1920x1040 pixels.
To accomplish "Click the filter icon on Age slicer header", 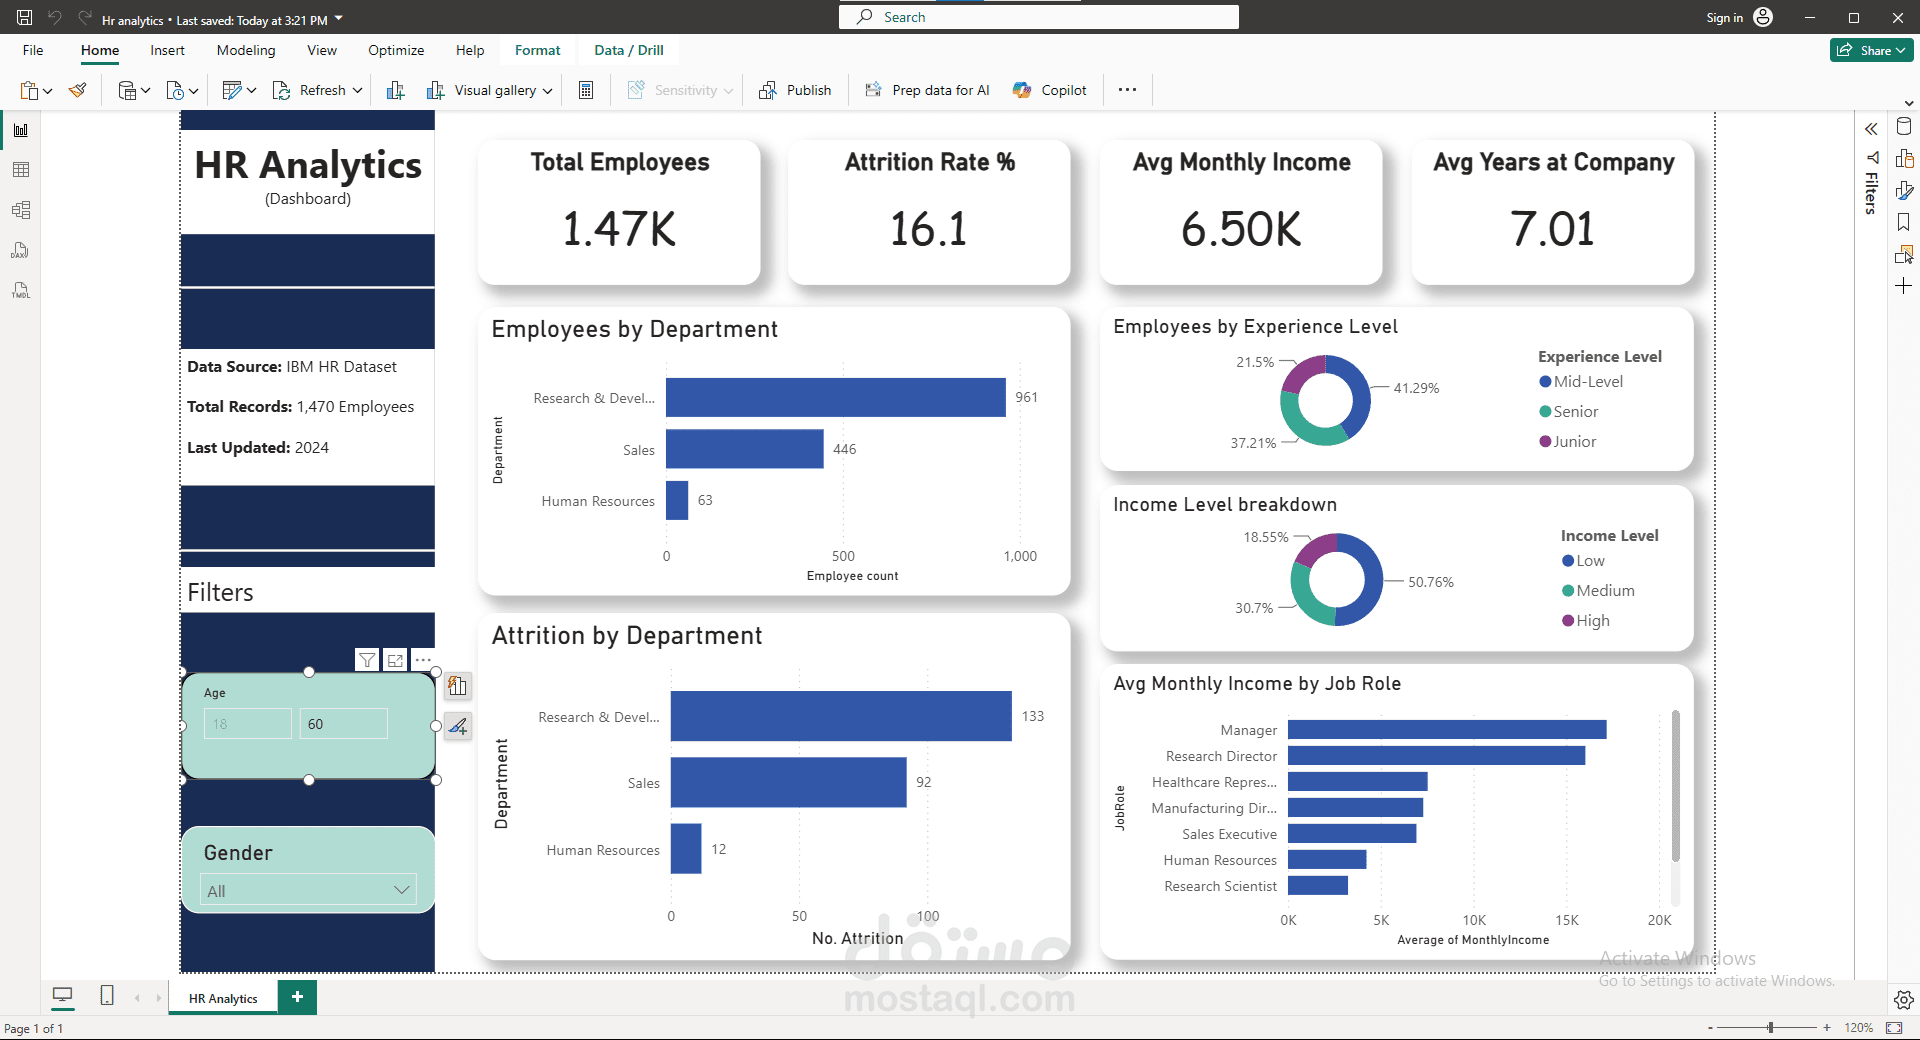I will tap(367, 660).
